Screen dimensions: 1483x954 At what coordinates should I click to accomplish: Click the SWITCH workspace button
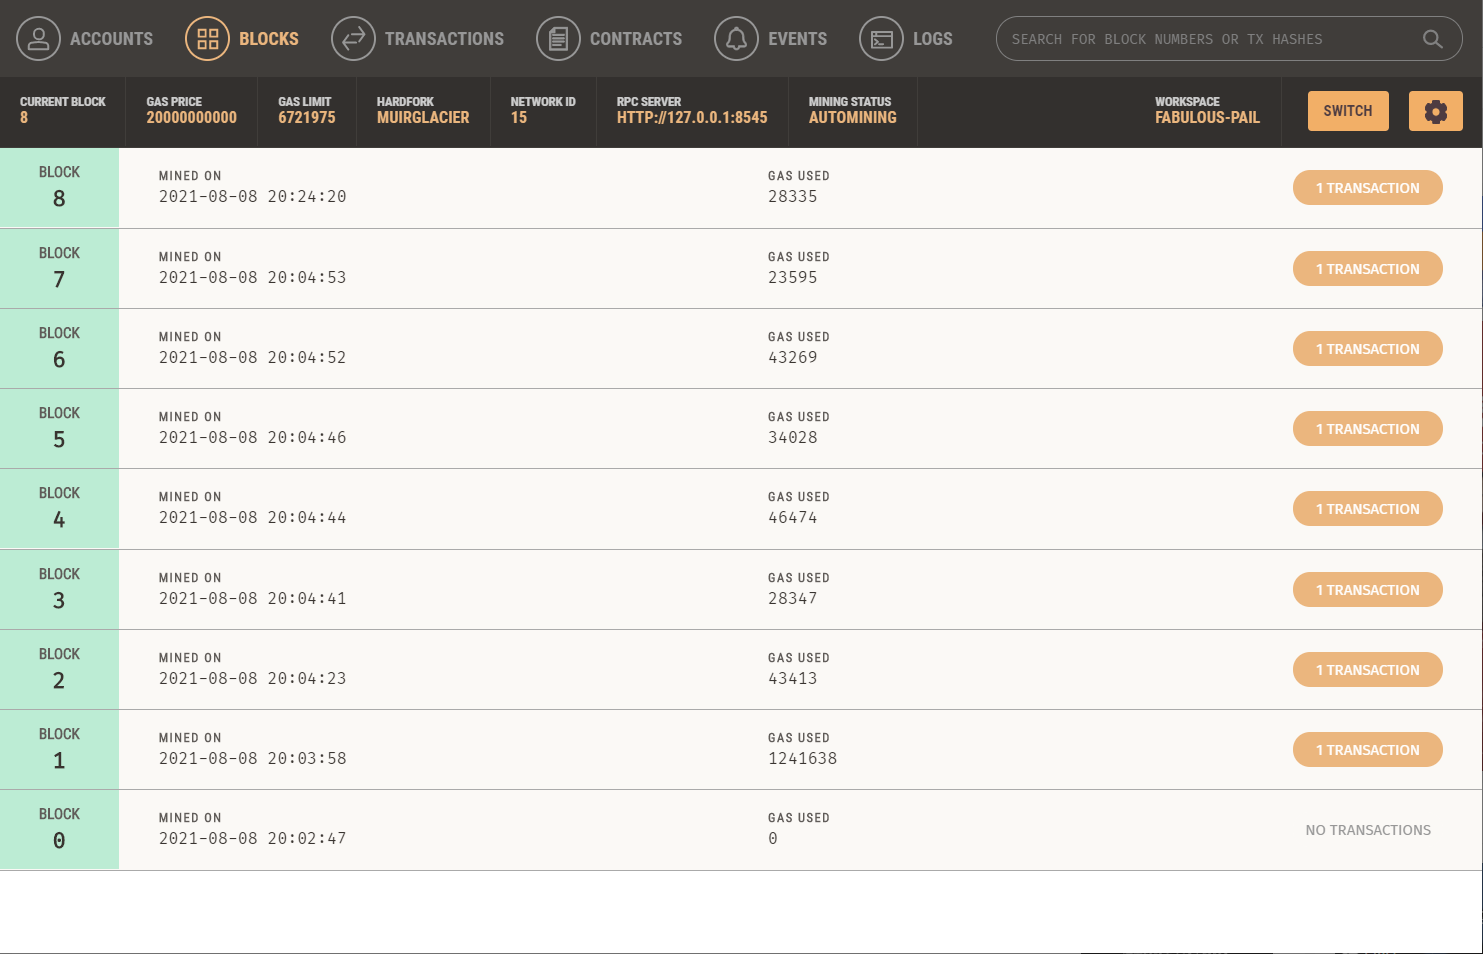pyautogui.click(x=1348, y=111)
